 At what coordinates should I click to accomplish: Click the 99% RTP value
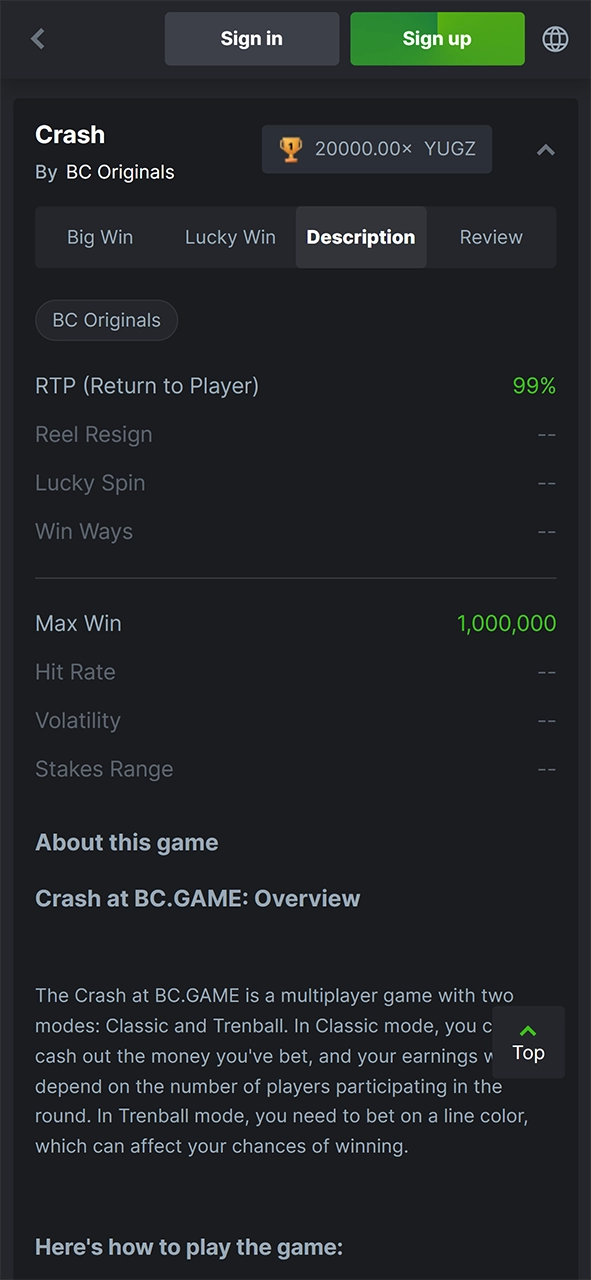(533, 385)
